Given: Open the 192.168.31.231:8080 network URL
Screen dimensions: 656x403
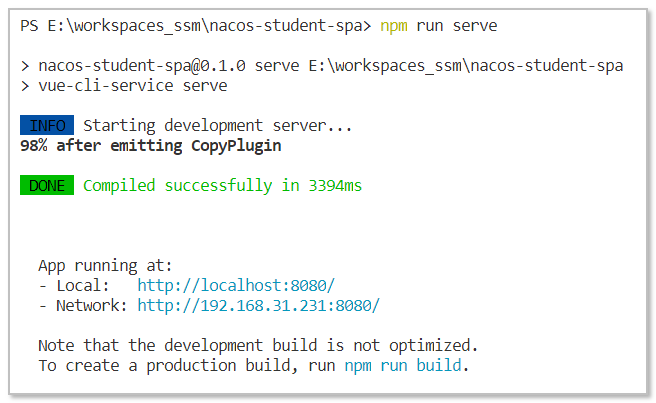Looking at the screenshot, I should click(259, 306).
